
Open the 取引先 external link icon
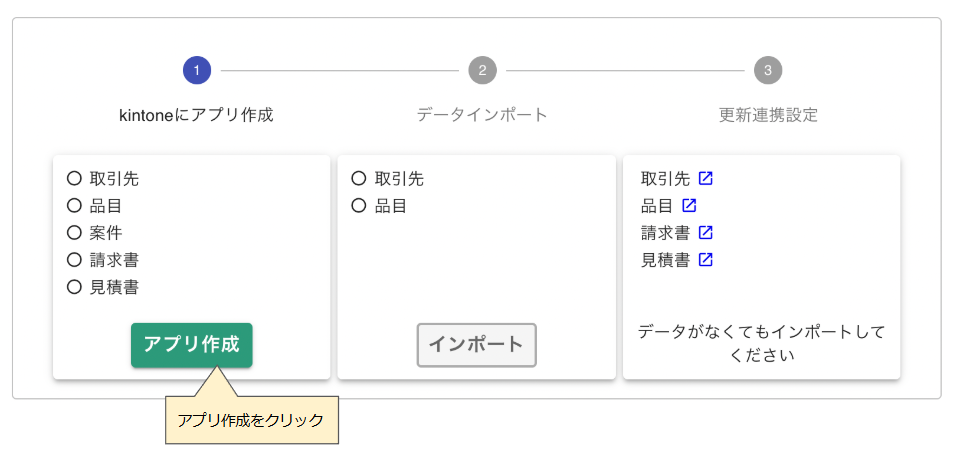point(706,179)
